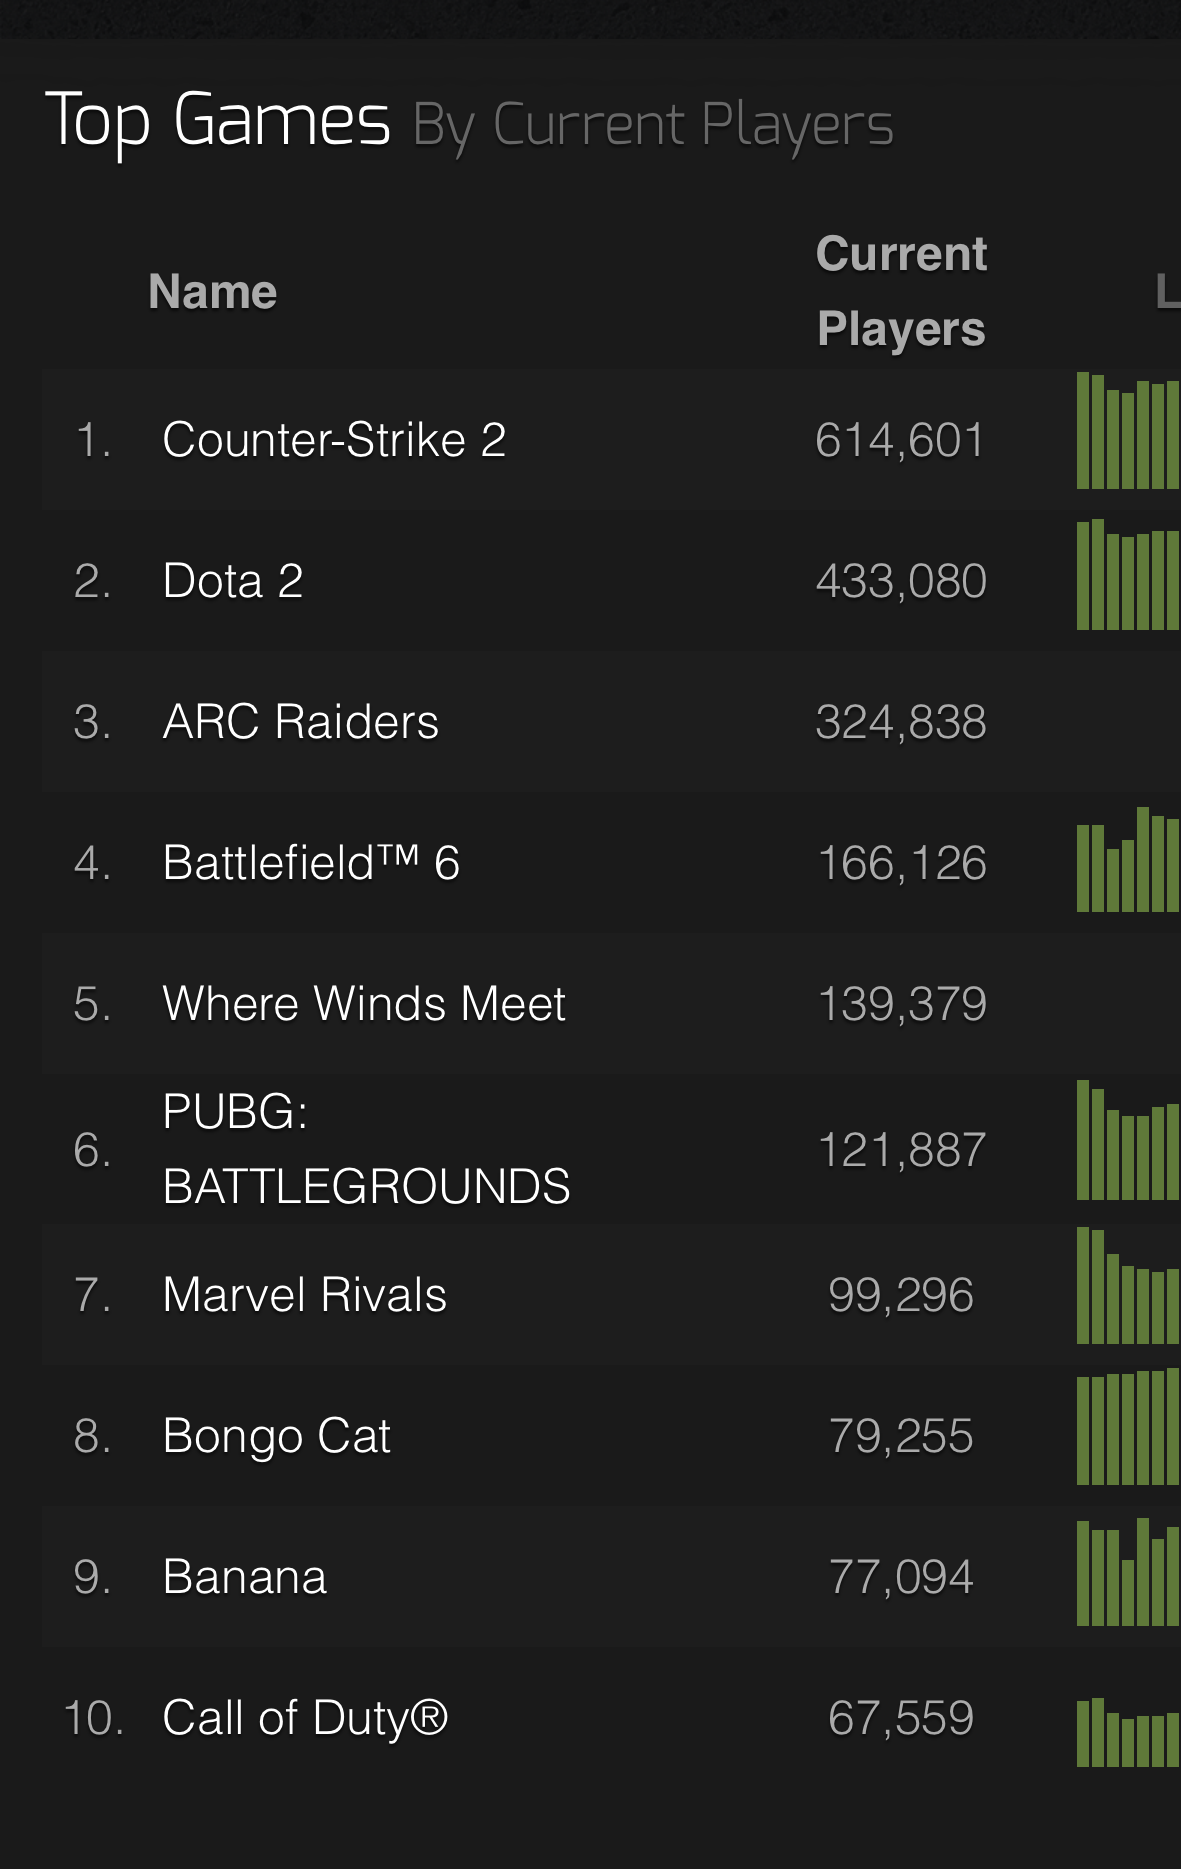Open the Dota 2 game link

click(233, 581)
